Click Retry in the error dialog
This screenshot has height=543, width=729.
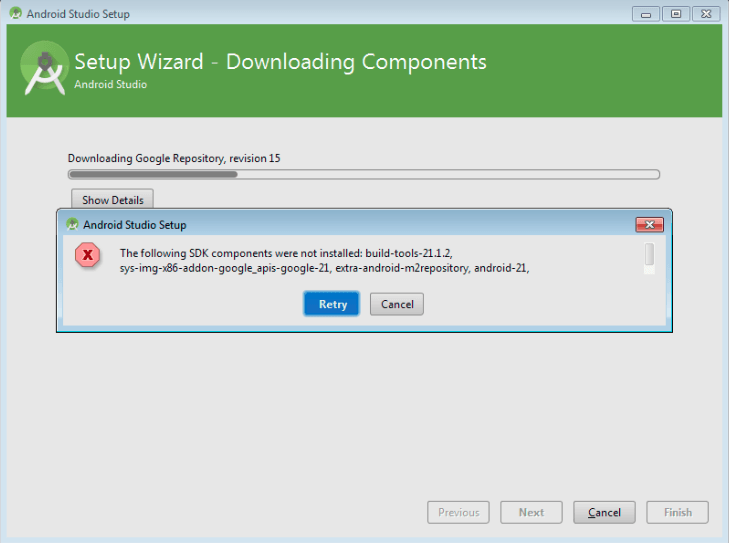point(331,304)
